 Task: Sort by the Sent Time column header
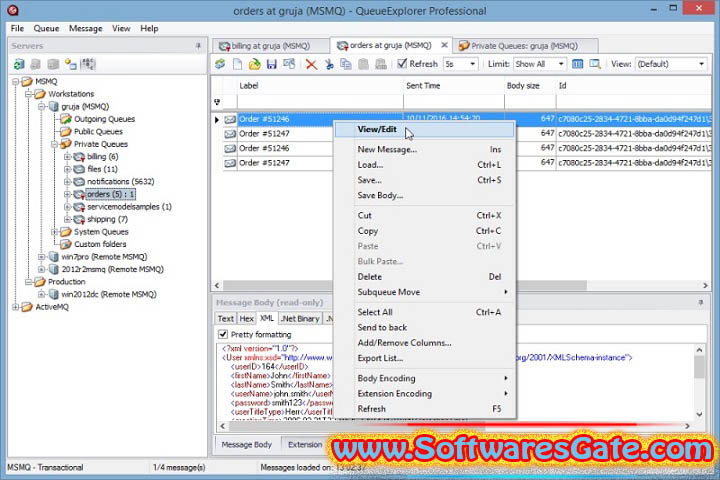tap(454, 86)
